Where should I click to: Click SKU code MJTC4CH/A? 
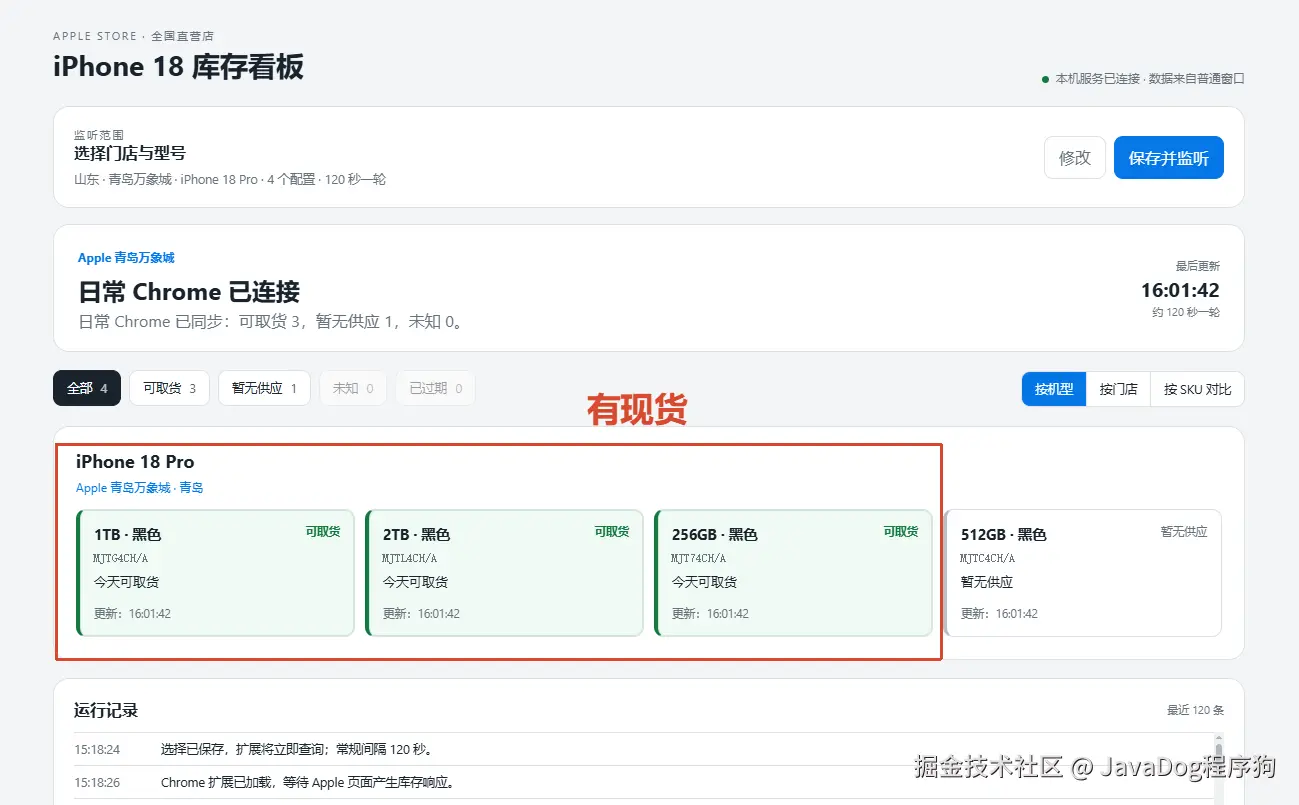pyautogui.click(x=988, y=558)
